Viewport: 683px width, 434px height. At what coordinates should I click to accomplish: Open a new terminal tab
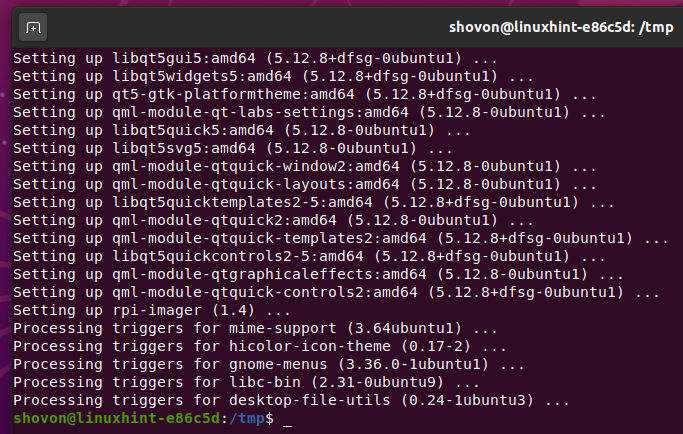pyautogui.click(x=33, y=26)
